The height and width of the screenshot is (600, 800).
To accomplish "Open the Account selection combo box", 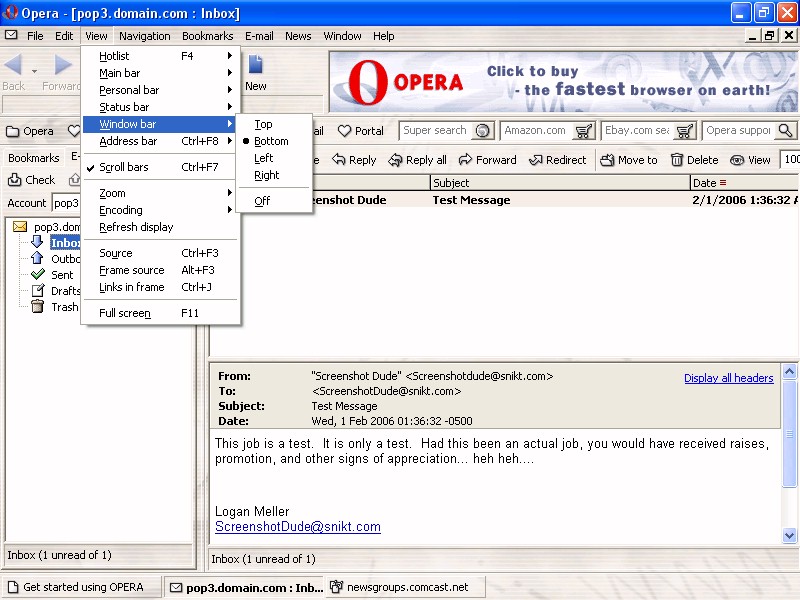I will coord(66,203).
